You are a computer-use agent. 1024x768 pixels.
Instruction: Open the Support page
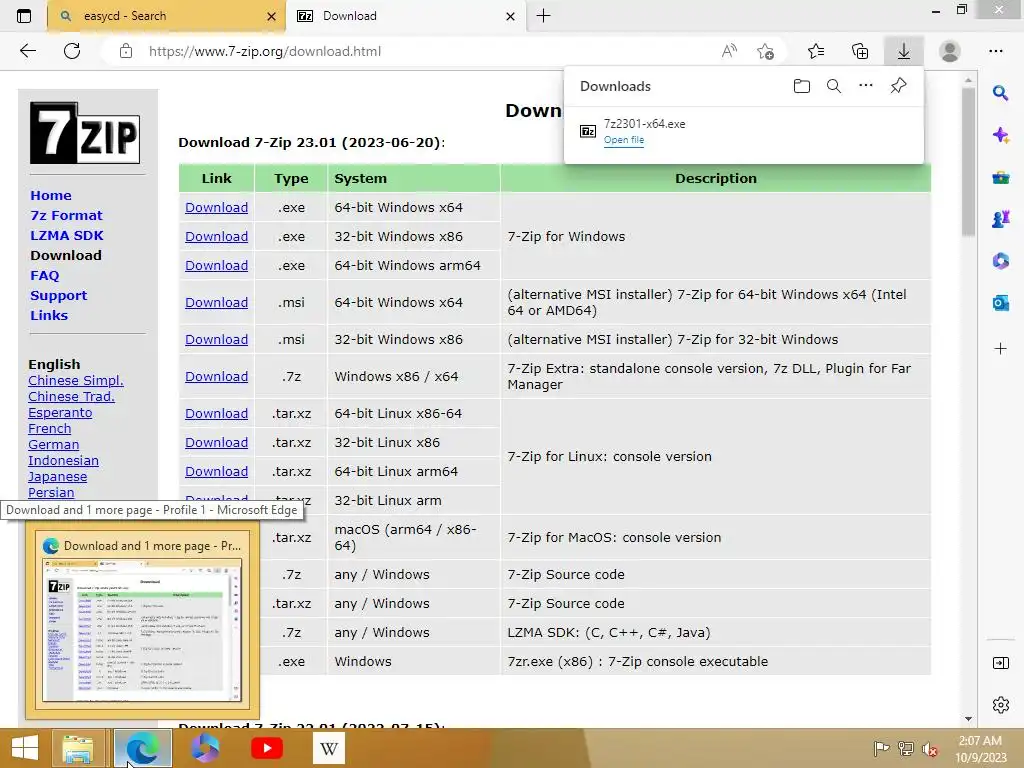[x=58, y=295]
